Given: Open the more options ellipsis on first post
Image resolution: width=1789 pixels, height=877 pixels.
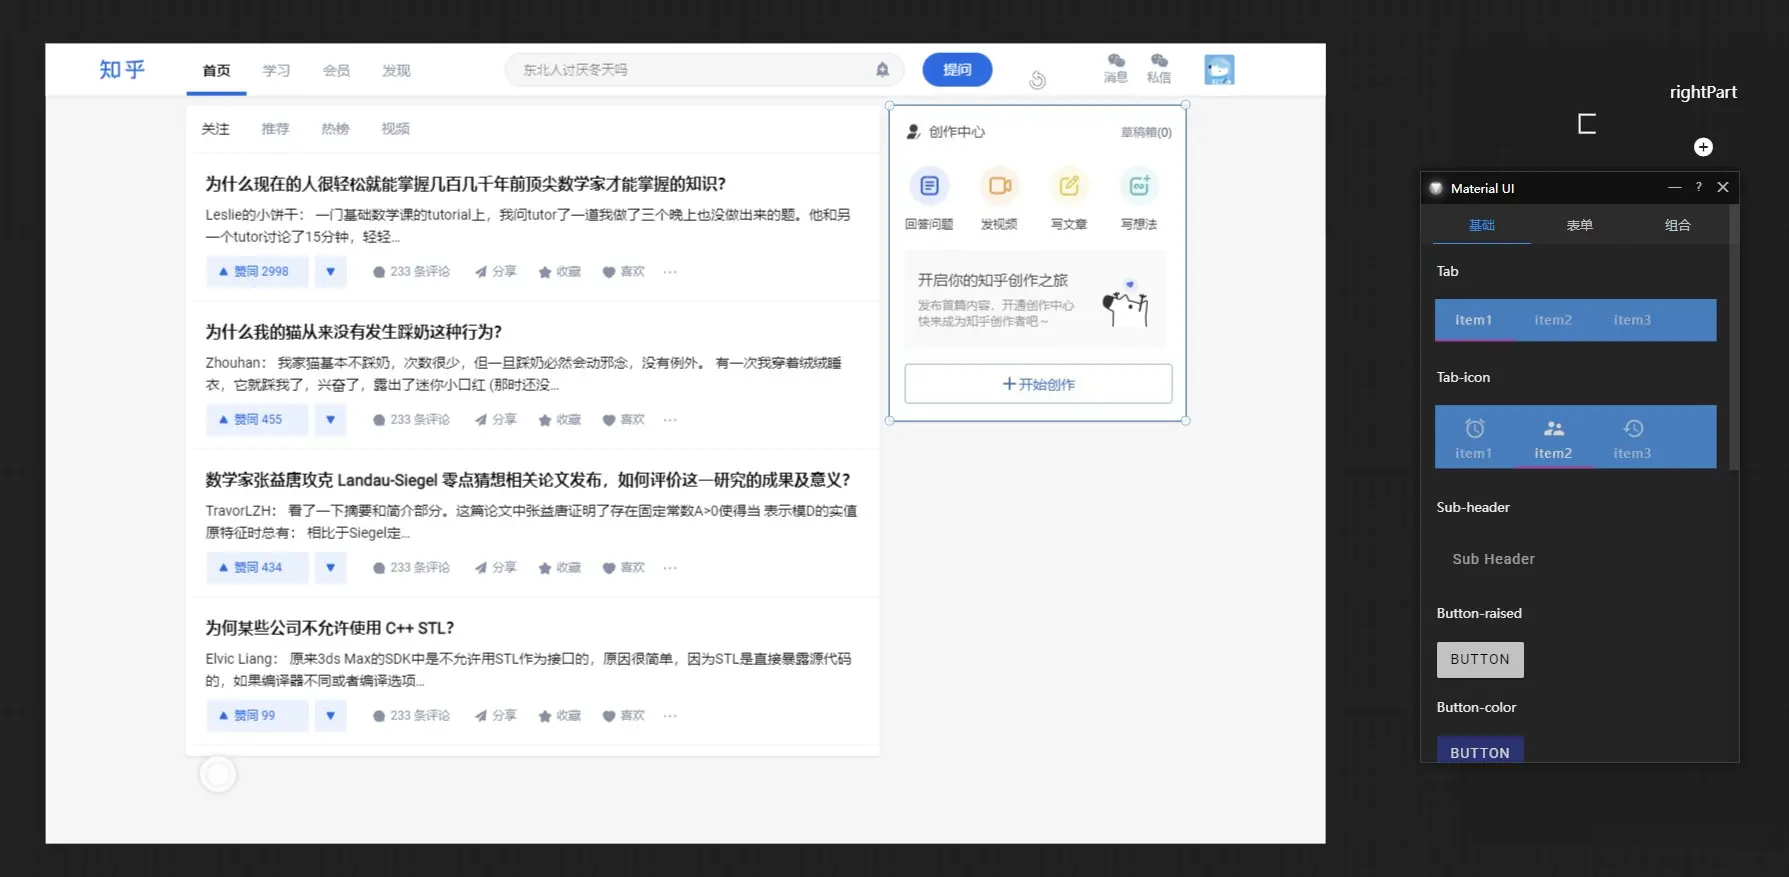Looking at the screenshot, I should (670, 272).
